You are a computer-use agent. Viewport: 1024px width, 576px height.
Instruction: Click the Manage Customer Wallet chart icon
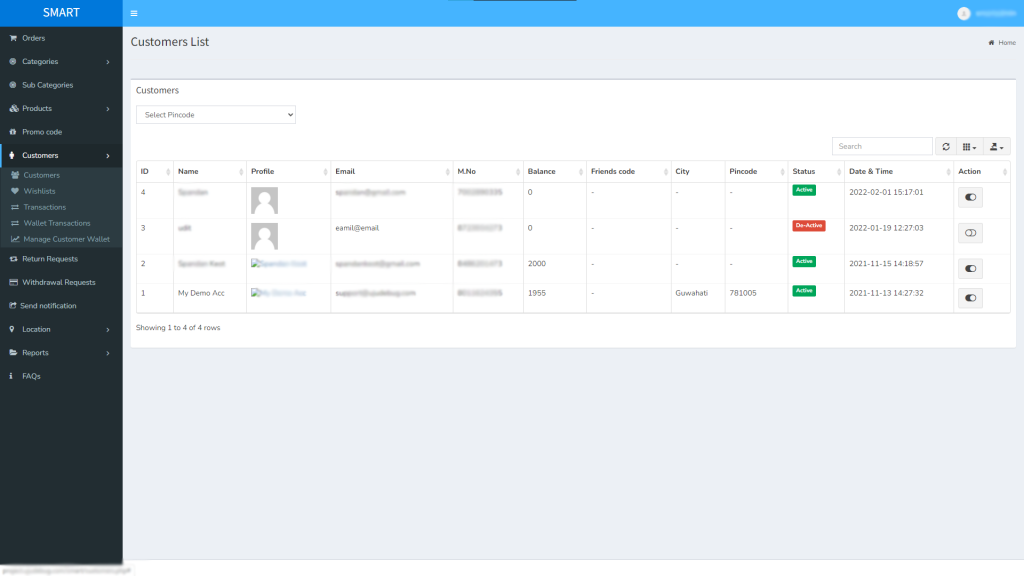13,239
